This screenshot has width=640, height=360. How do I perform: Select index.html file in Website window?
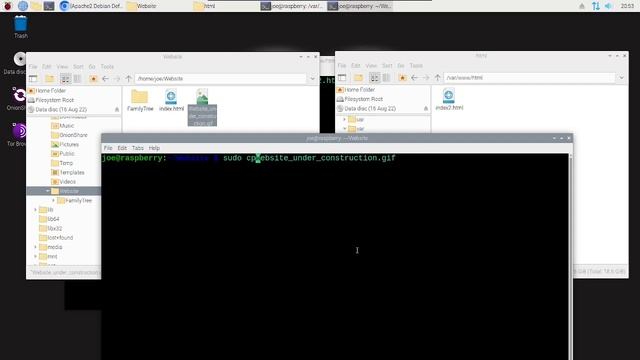click(171, 100)
